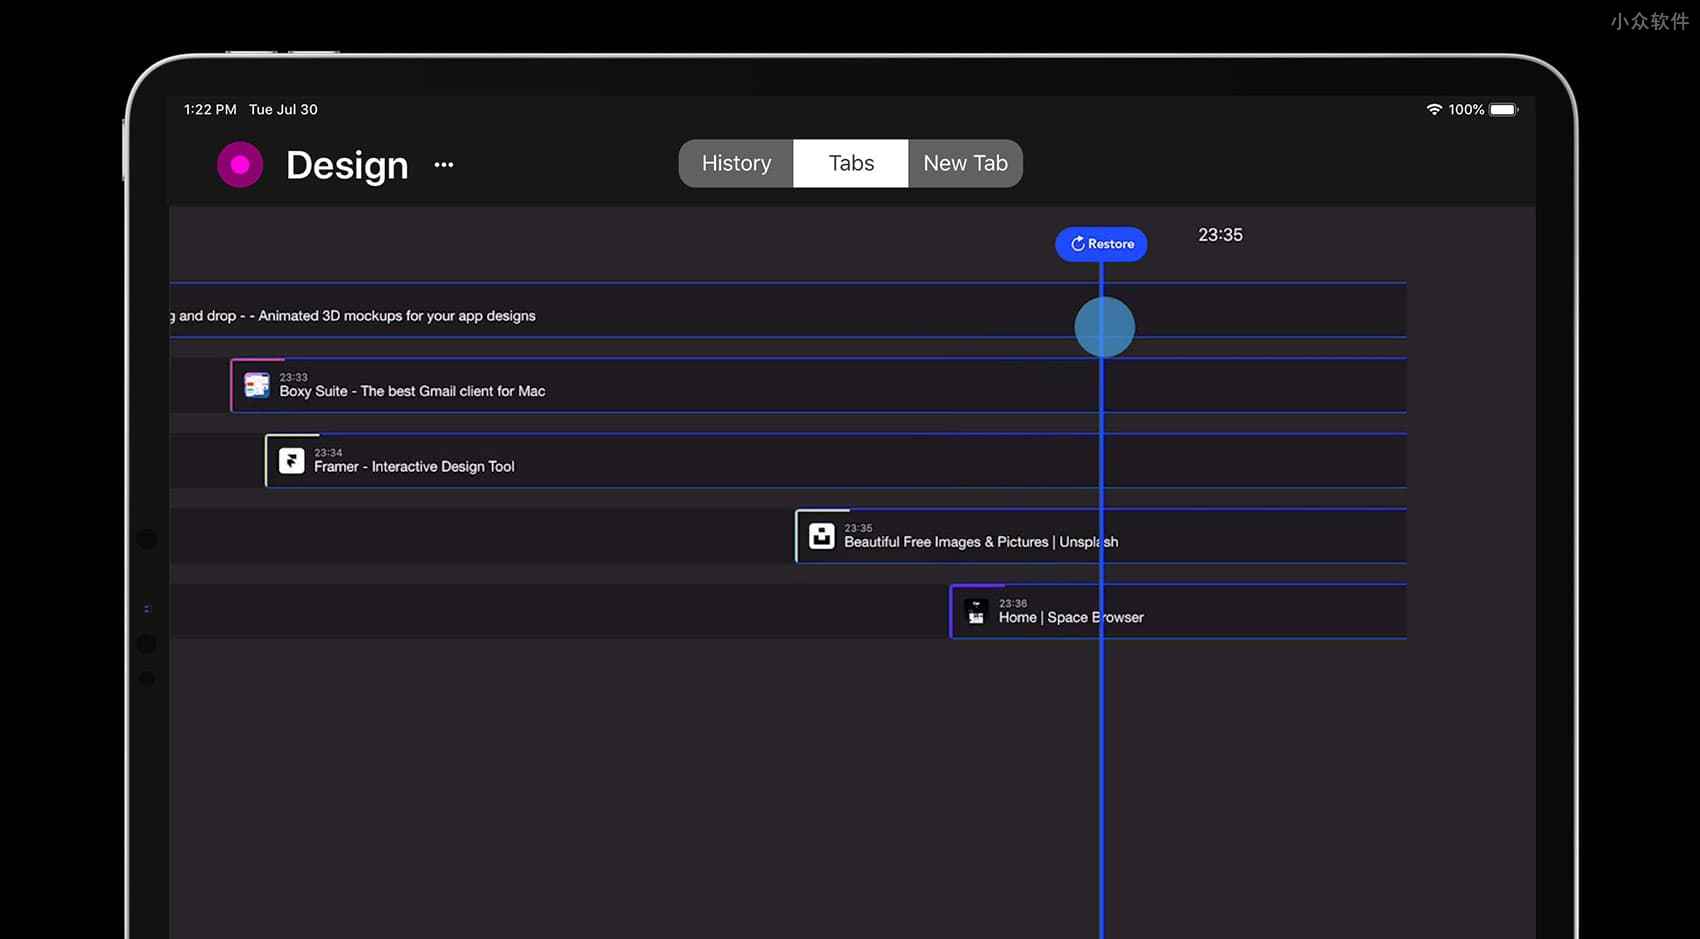
Task: Open the New Tab segment
Action: [965, 163]
